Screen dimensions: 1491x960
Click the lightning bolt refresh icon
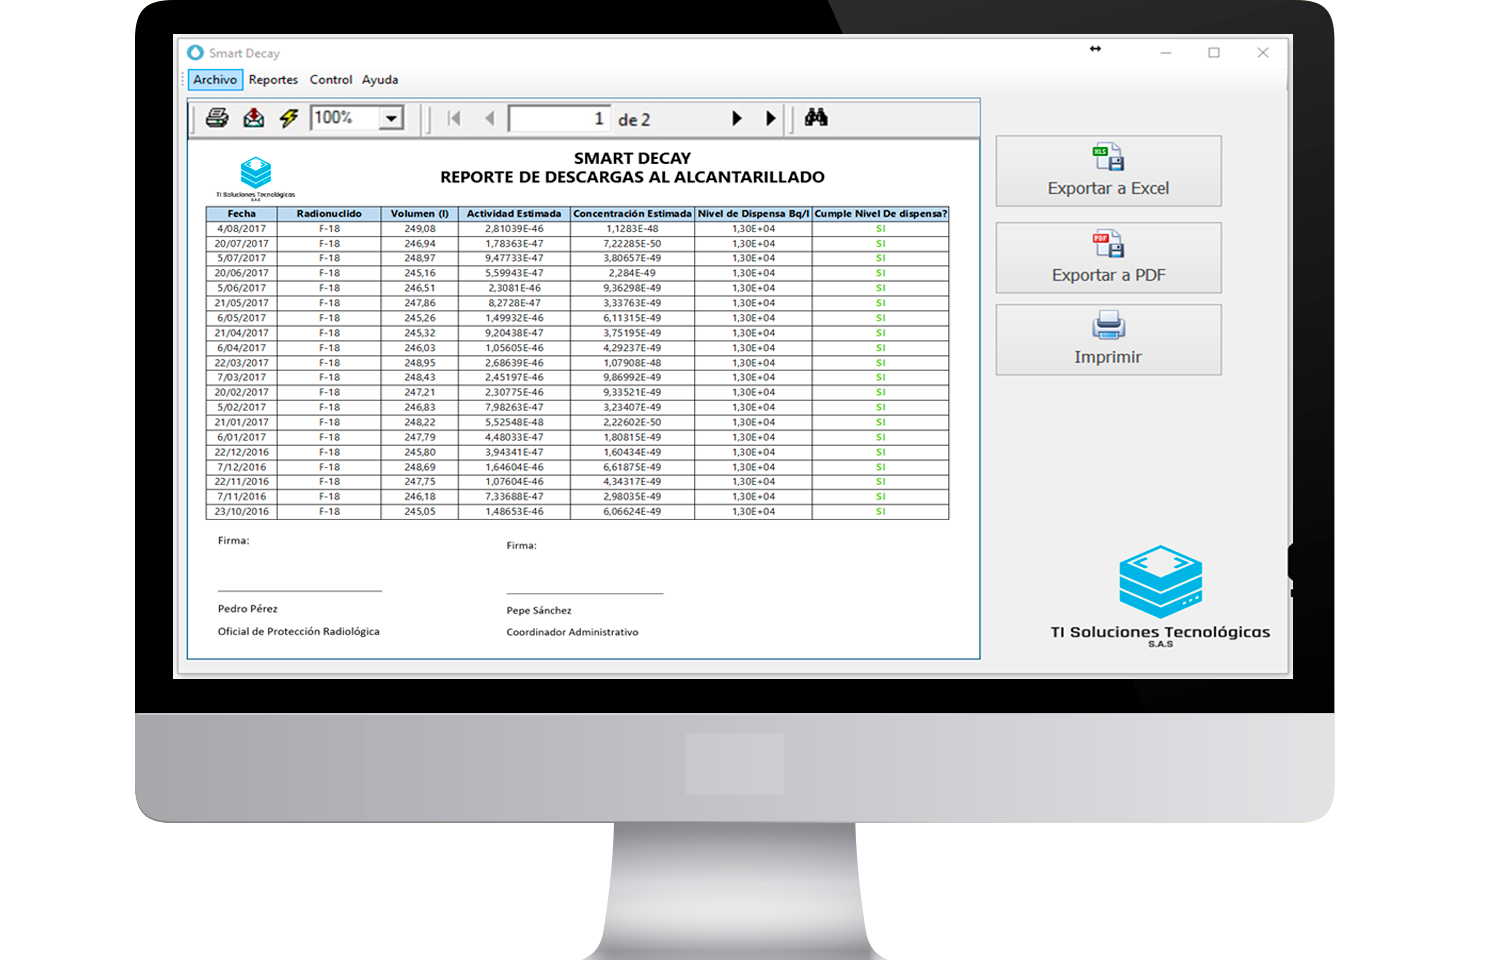point(289,118)
